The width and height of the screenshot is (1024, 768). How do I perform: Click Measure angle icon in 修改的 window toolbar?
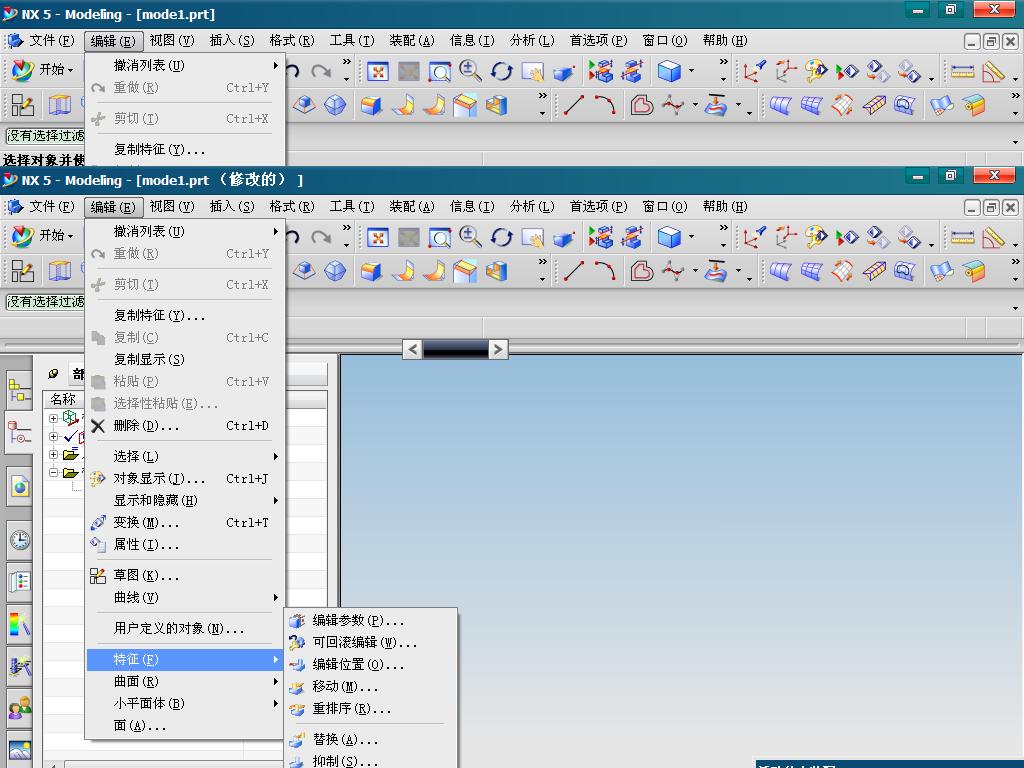pyautogui.click(x=993, y=237)
